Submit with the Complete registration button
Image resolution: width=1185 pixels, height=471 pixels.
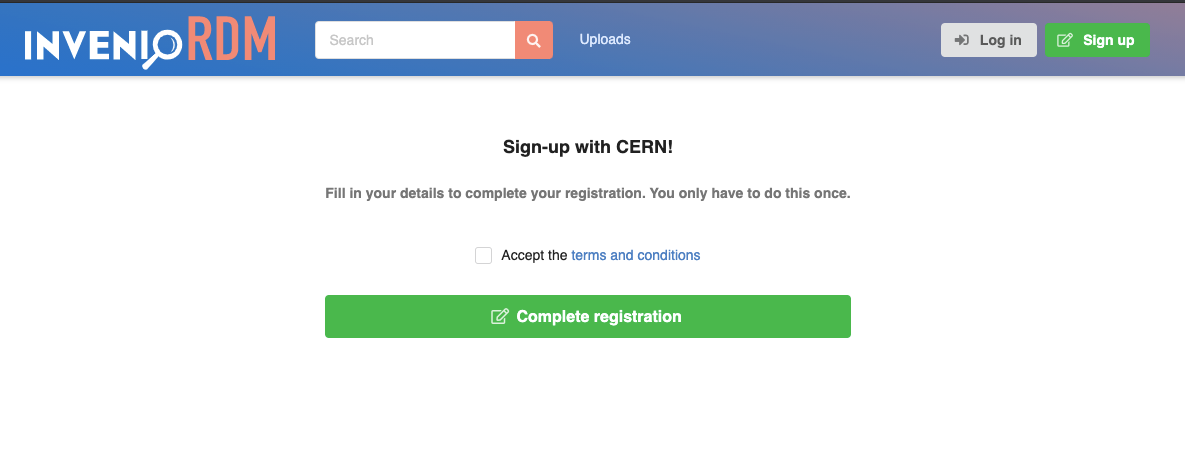(x=588, y=316)
